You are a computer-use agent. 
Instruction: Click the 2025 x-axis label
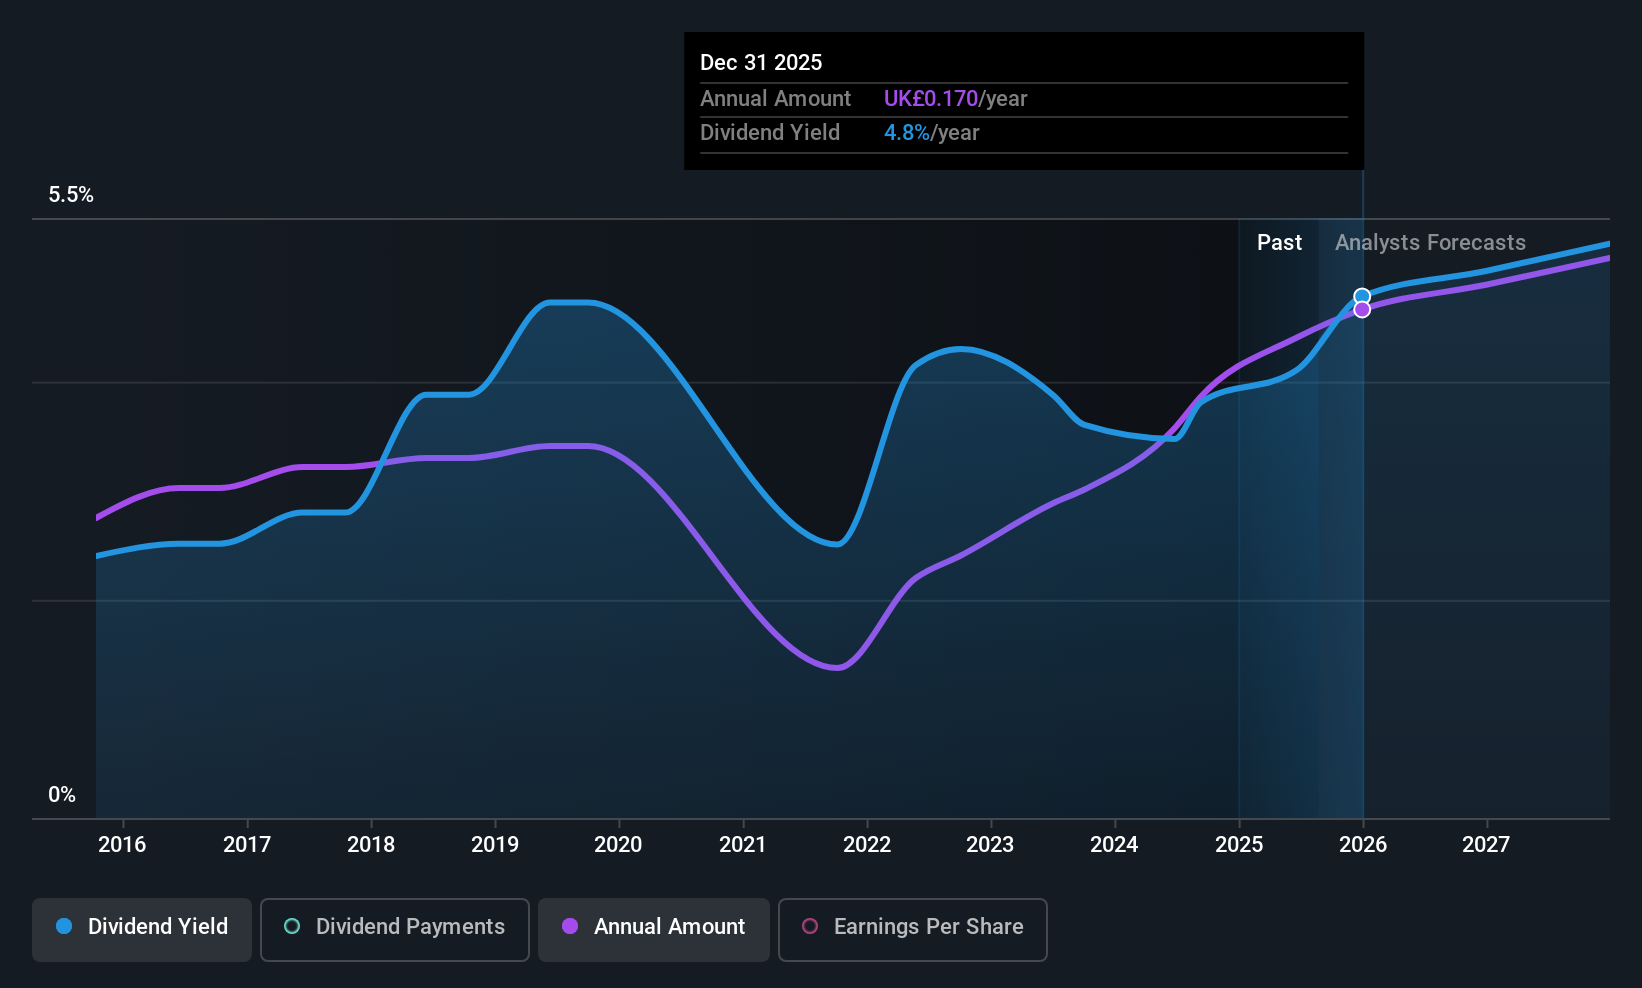(x=1239, y=845)
